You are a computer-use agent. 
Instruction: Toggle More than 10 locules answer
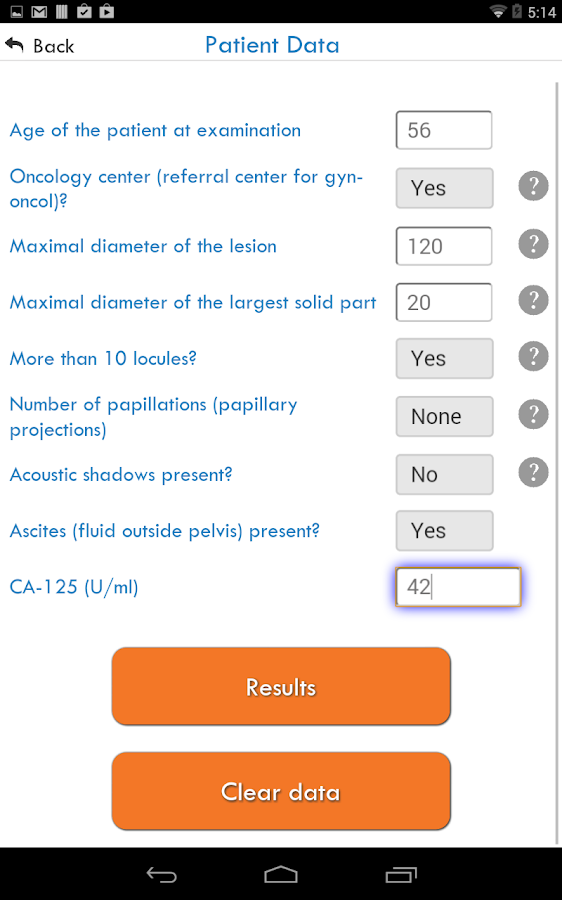(x=444, y=359)
